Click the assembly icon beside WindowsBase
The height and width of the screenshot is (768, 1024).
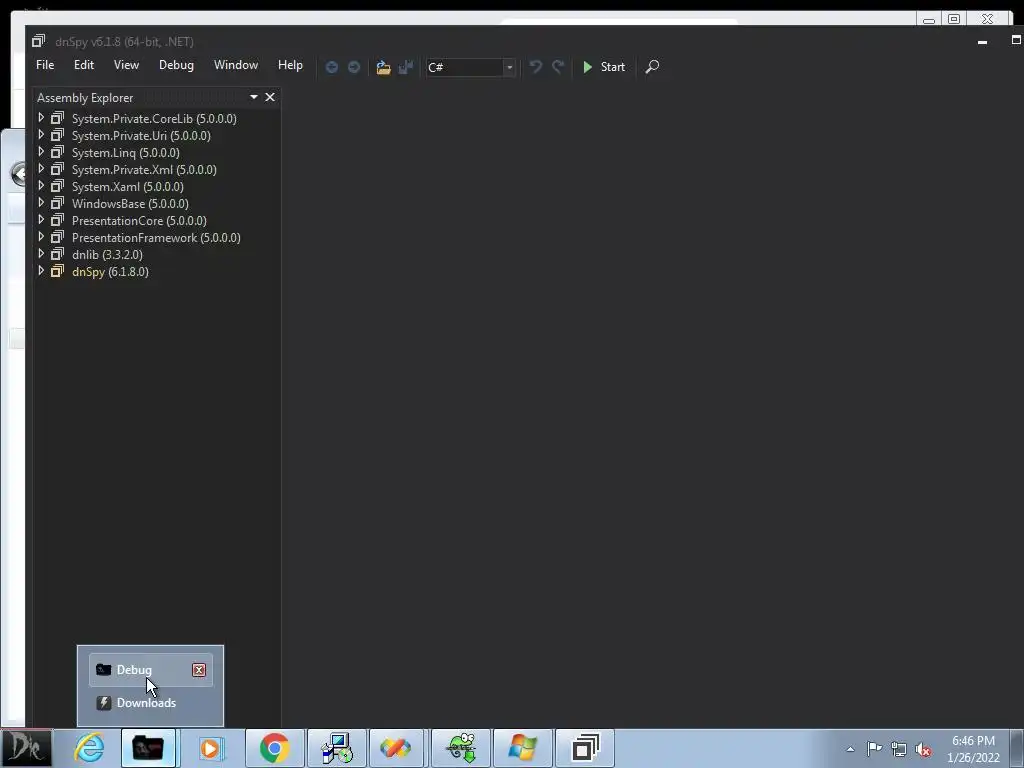[x=57, y=203]
